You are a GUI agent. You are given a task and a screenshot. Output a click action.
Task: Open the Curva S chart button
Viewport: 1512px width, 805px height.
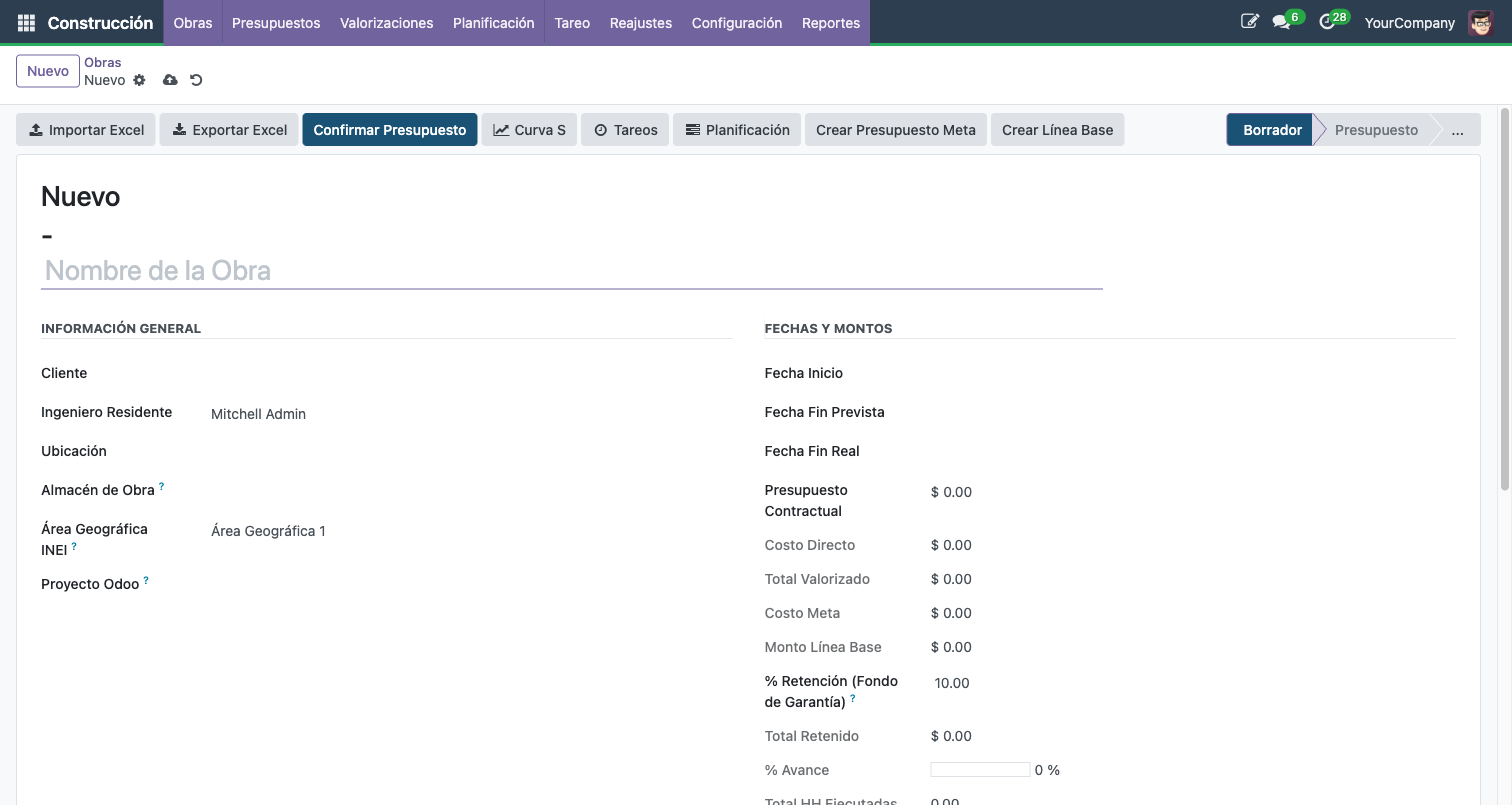(529, 130)
